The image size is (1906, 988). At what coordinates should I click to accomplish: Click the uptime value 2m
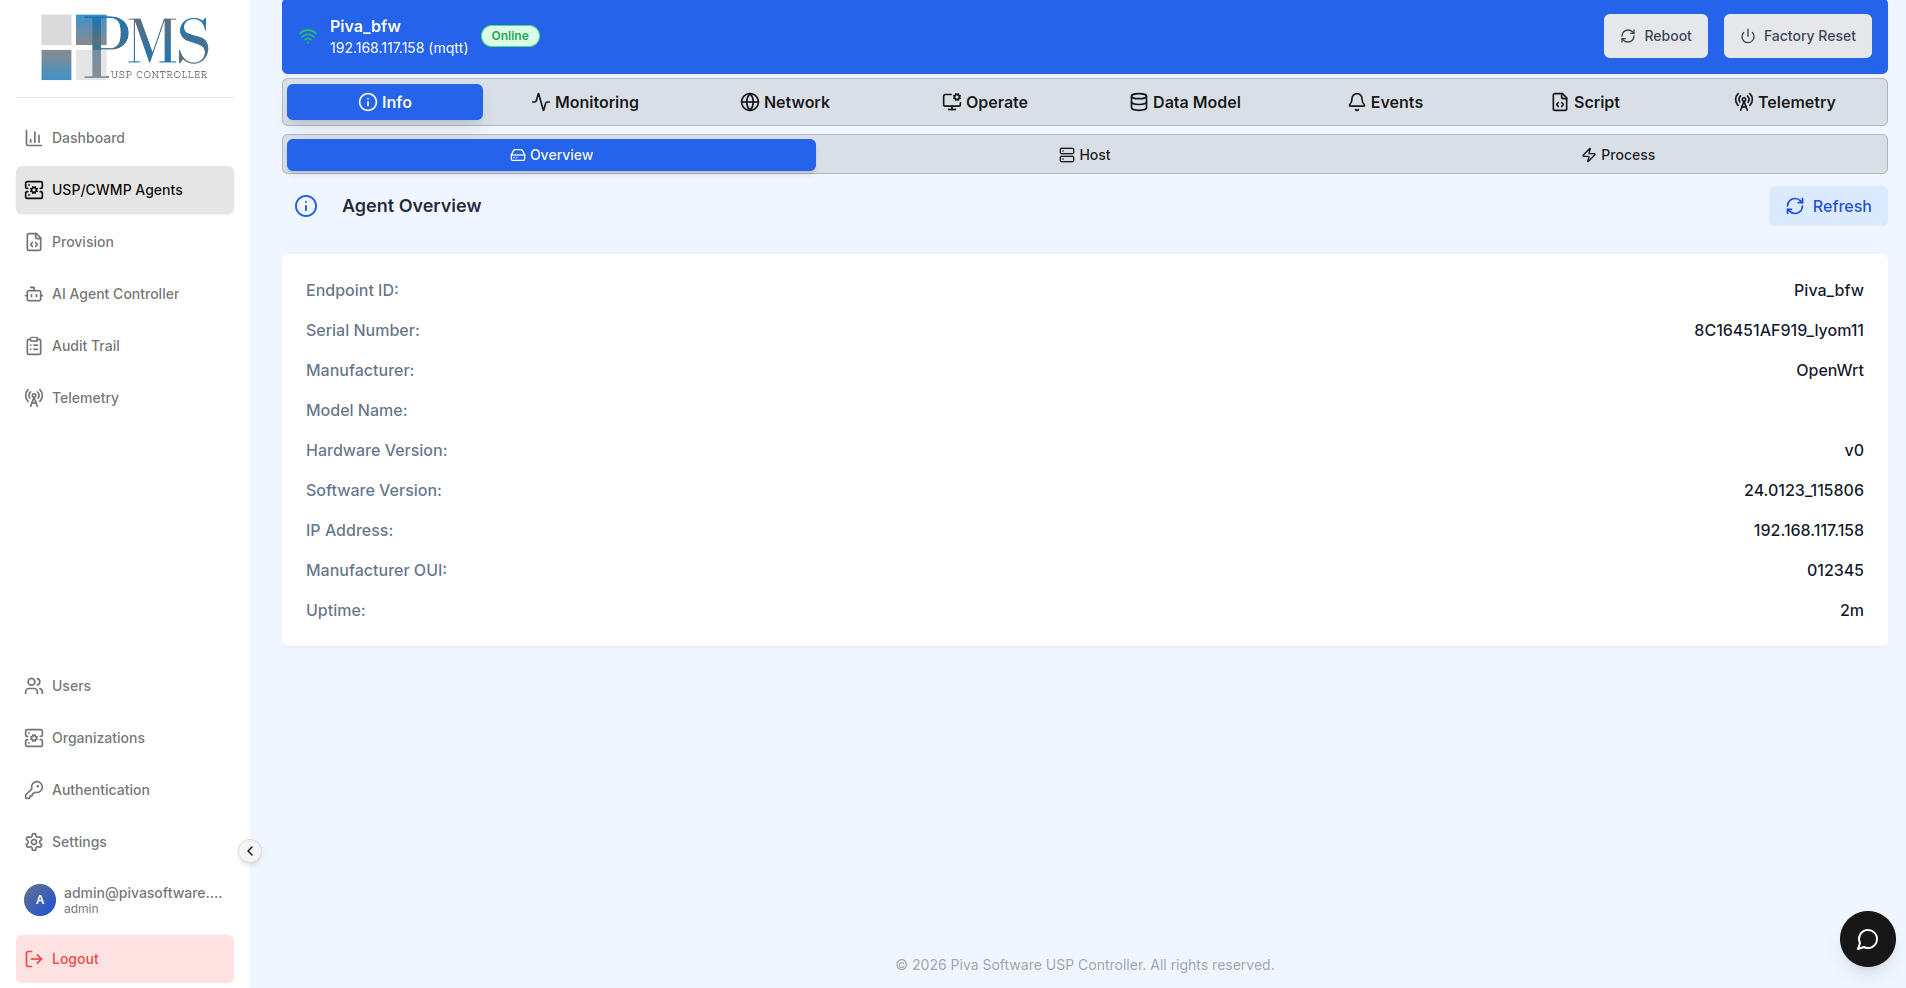[x=1852, y=610]
